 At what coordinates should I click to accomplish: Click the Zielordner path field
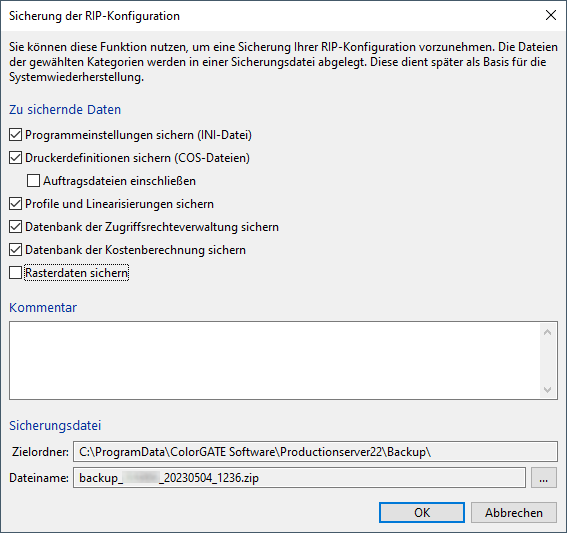(315, 452)
